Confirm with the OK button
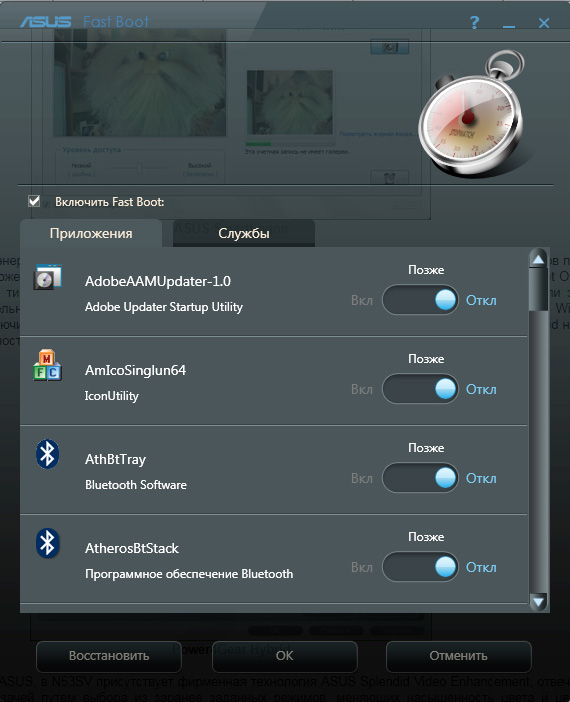Screen dimensions: 570x702 point(285,656)
